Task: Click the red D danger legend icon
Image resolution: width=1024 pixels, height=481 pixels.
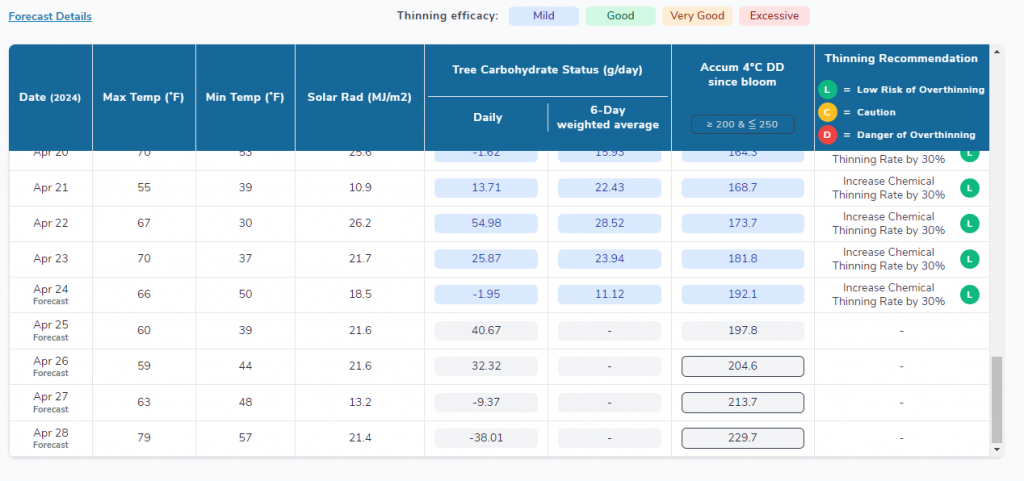Action: tap(827, 136)
